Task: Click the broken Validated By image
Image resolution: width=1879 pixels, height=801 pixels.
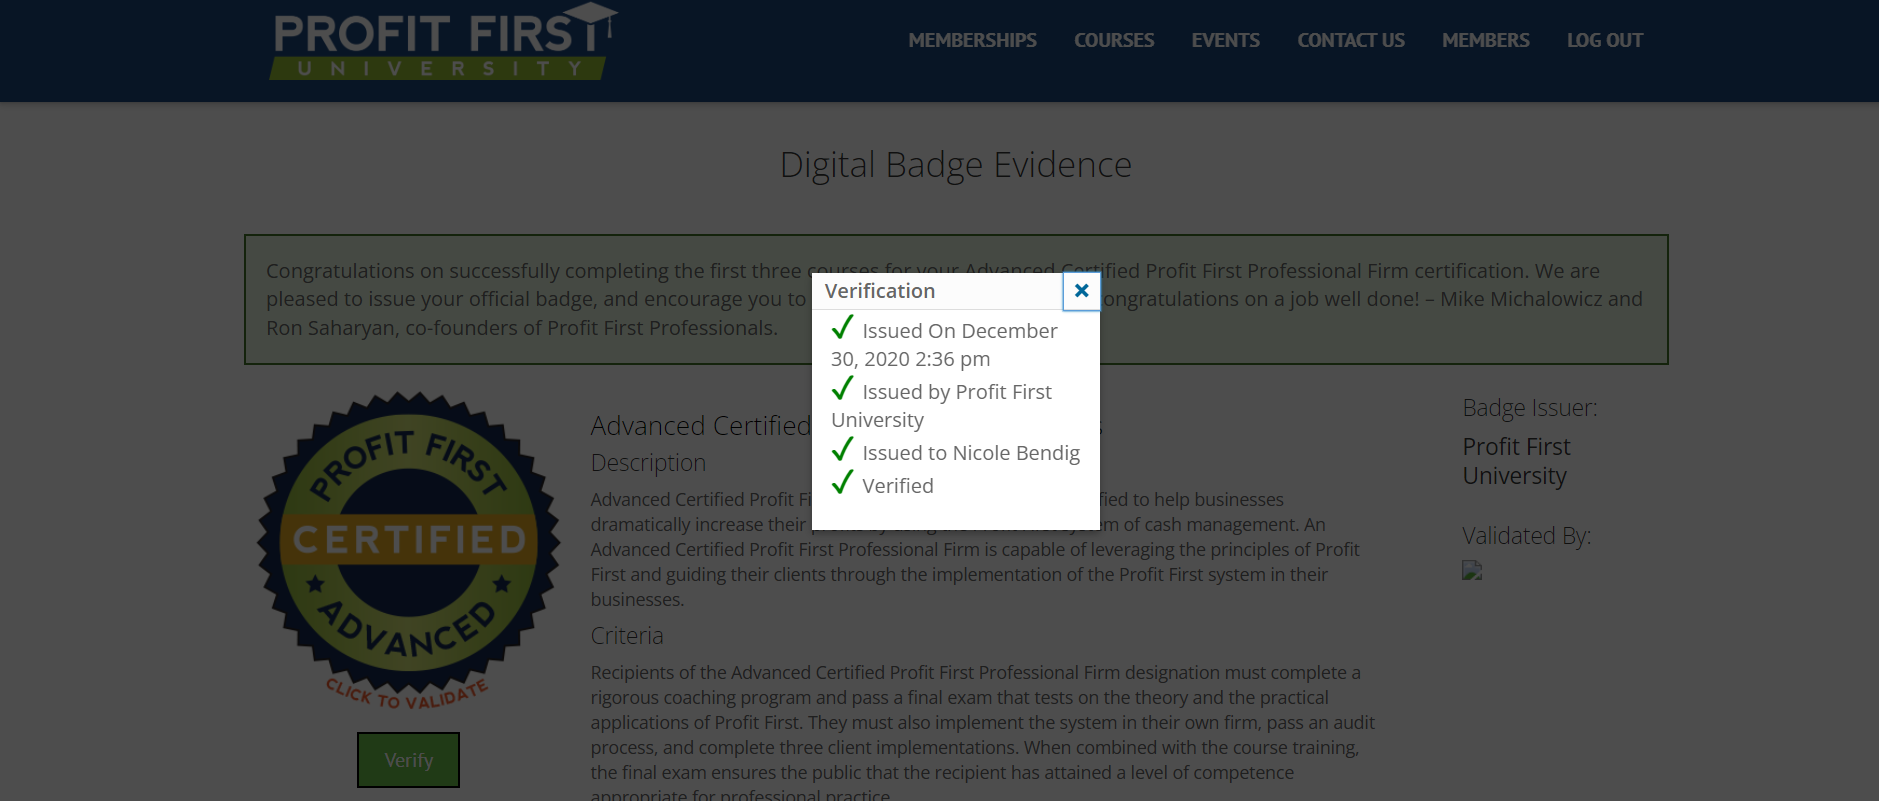Action: click(1472, 570)
